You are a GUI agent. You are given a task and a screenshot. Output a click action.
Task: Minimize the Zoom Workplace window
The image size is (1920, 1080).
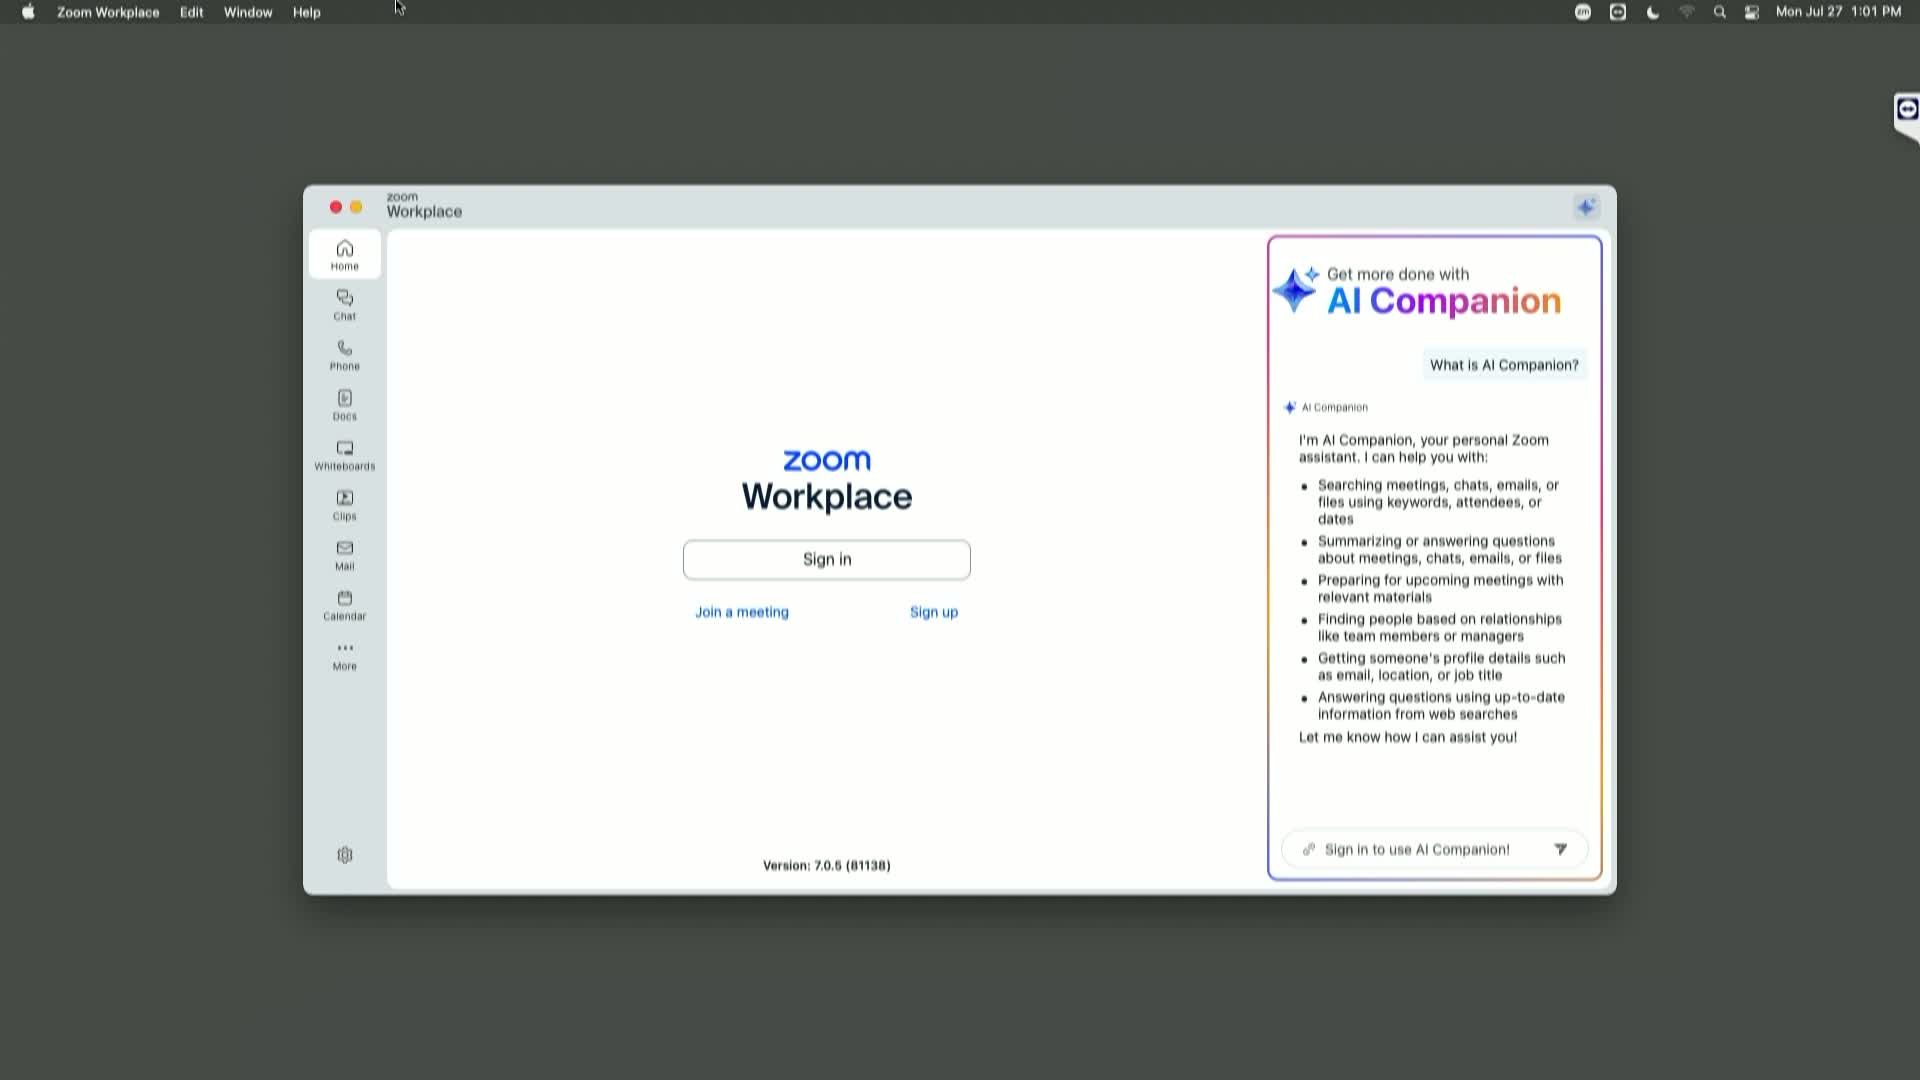click(356, 207)
